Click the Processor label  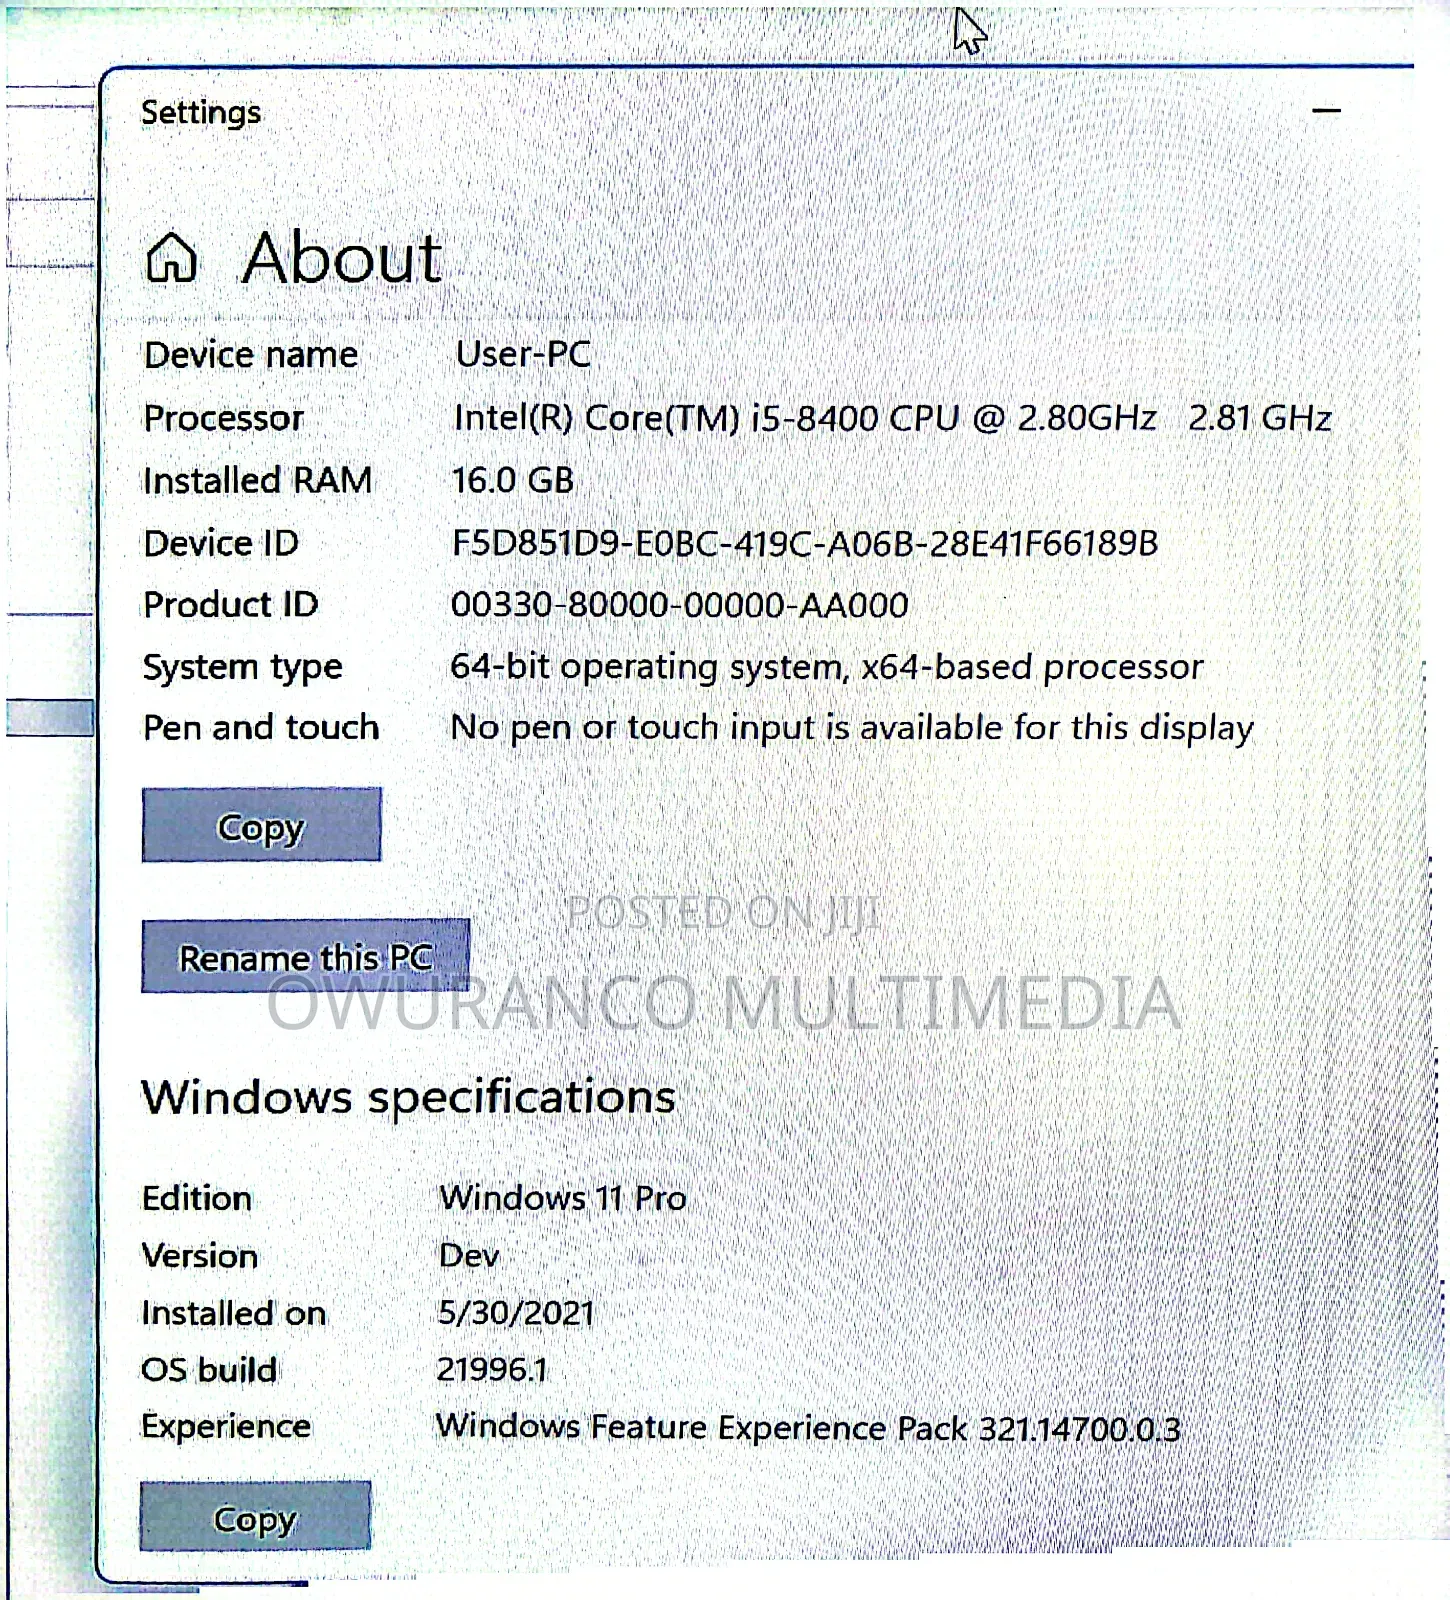pyautogui.click(x=224, y=418)
